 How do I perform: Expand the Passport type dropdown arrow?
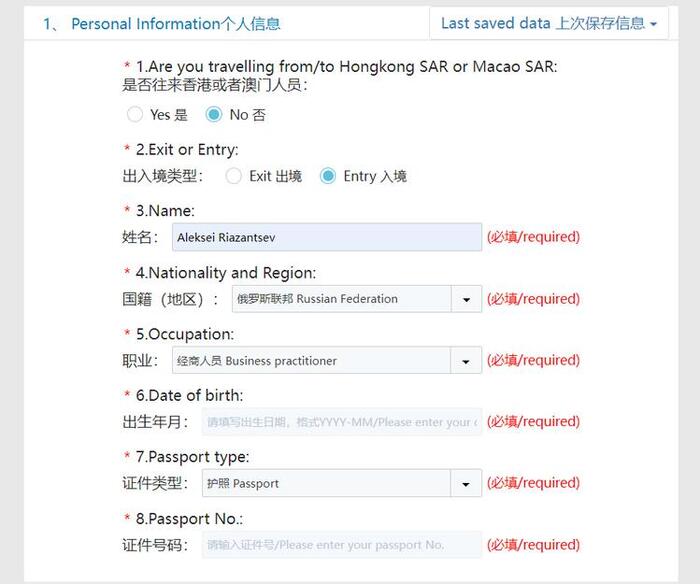pos(466,484)
